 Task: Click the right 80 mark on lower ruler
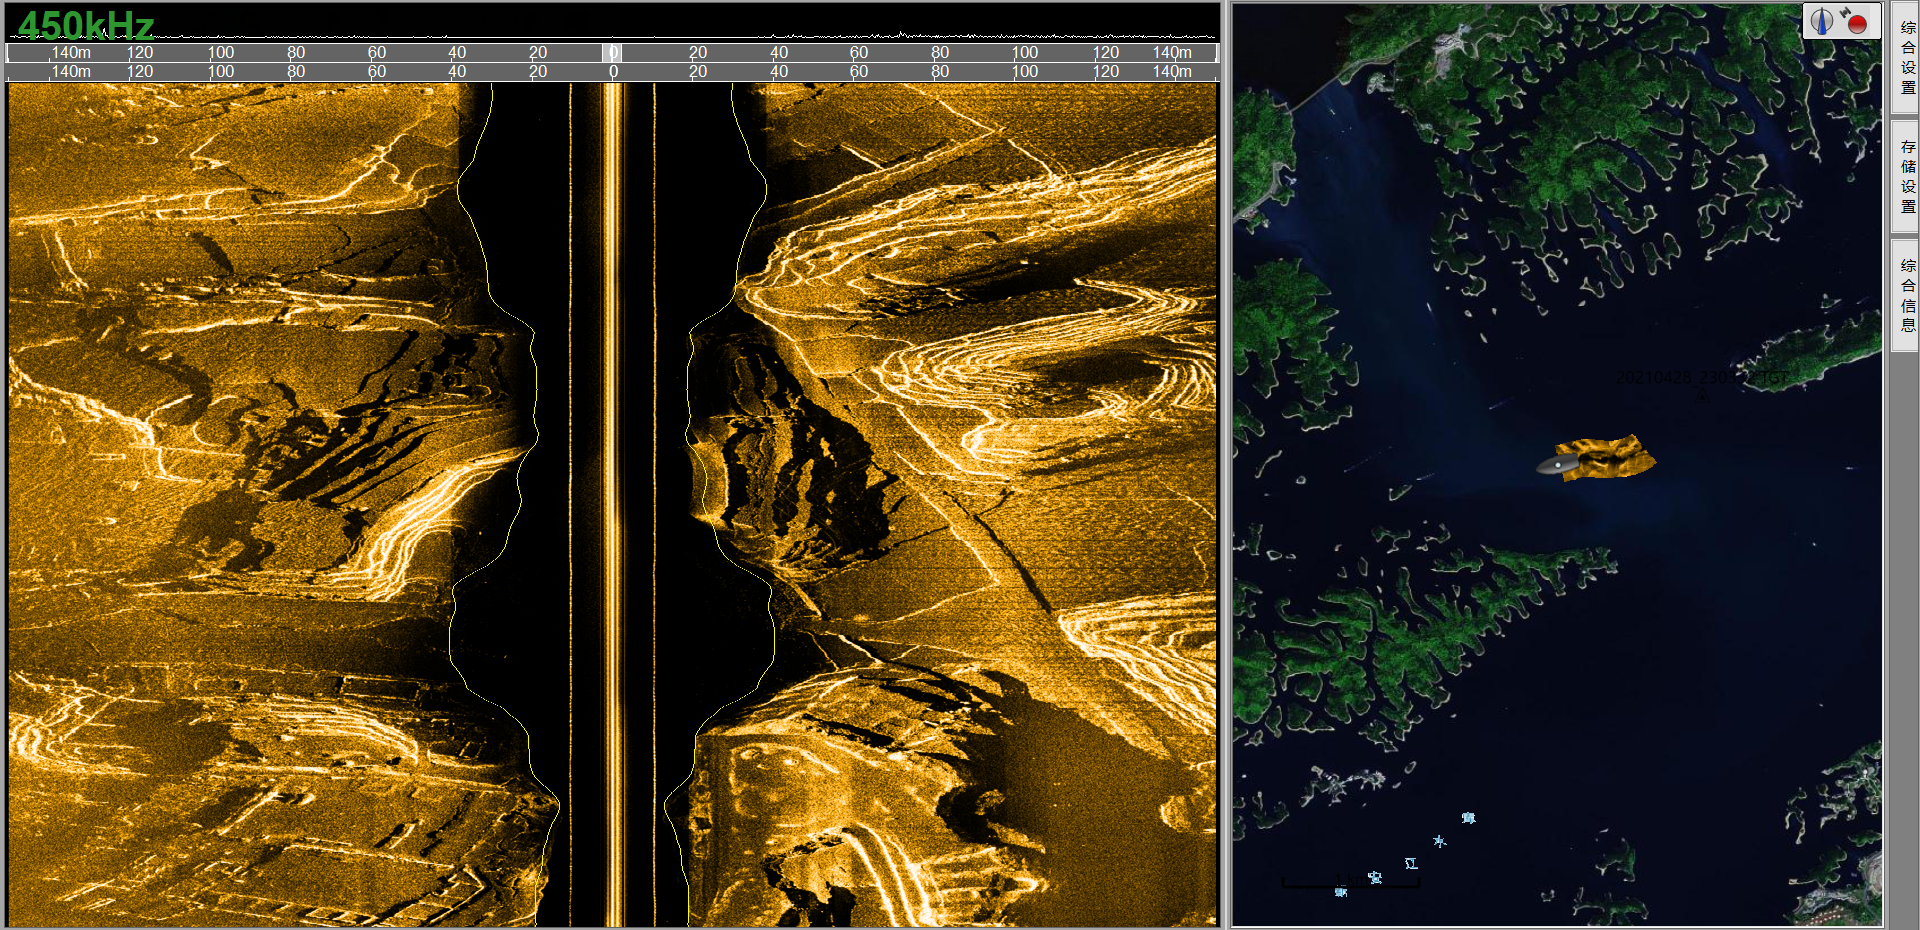[x=940, y=72]
